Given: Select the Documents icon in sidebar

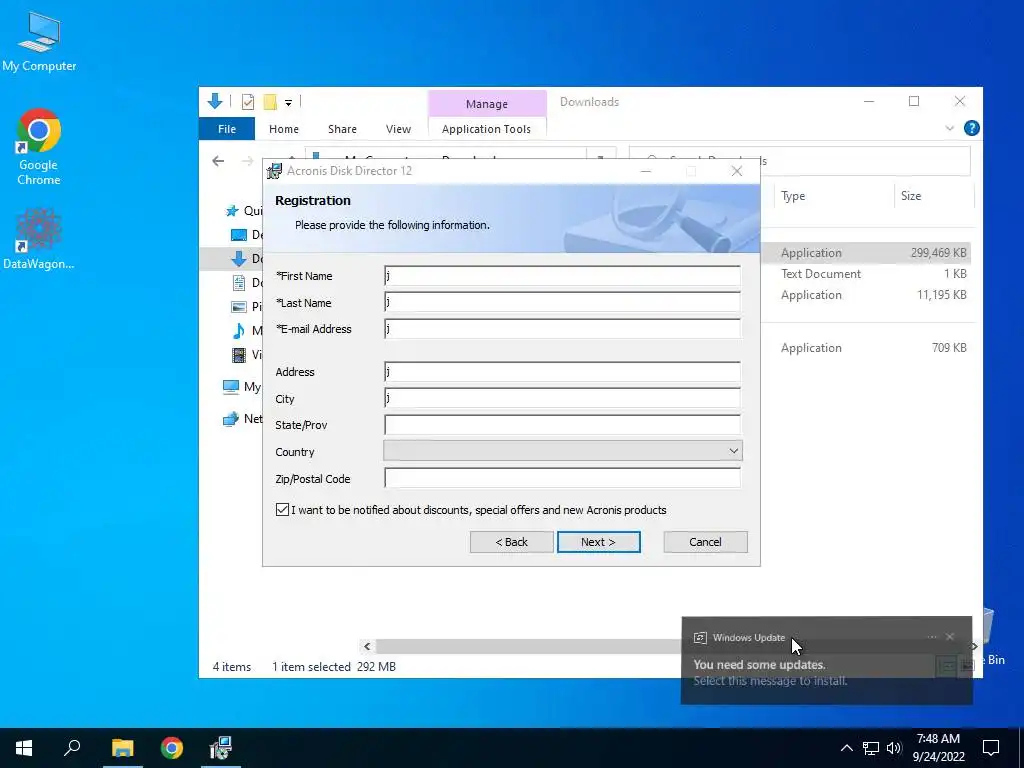Looking at the screenshot, I should coord(239,283).
